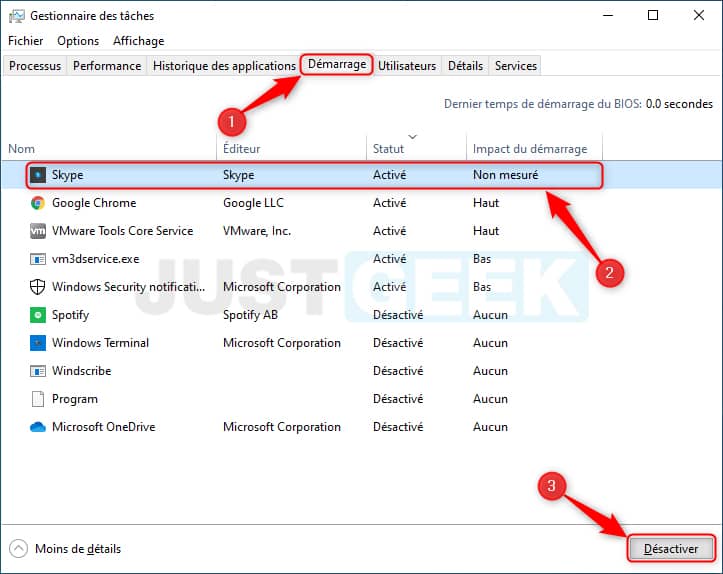Click the Windows Terminal icon

(38, 343)
